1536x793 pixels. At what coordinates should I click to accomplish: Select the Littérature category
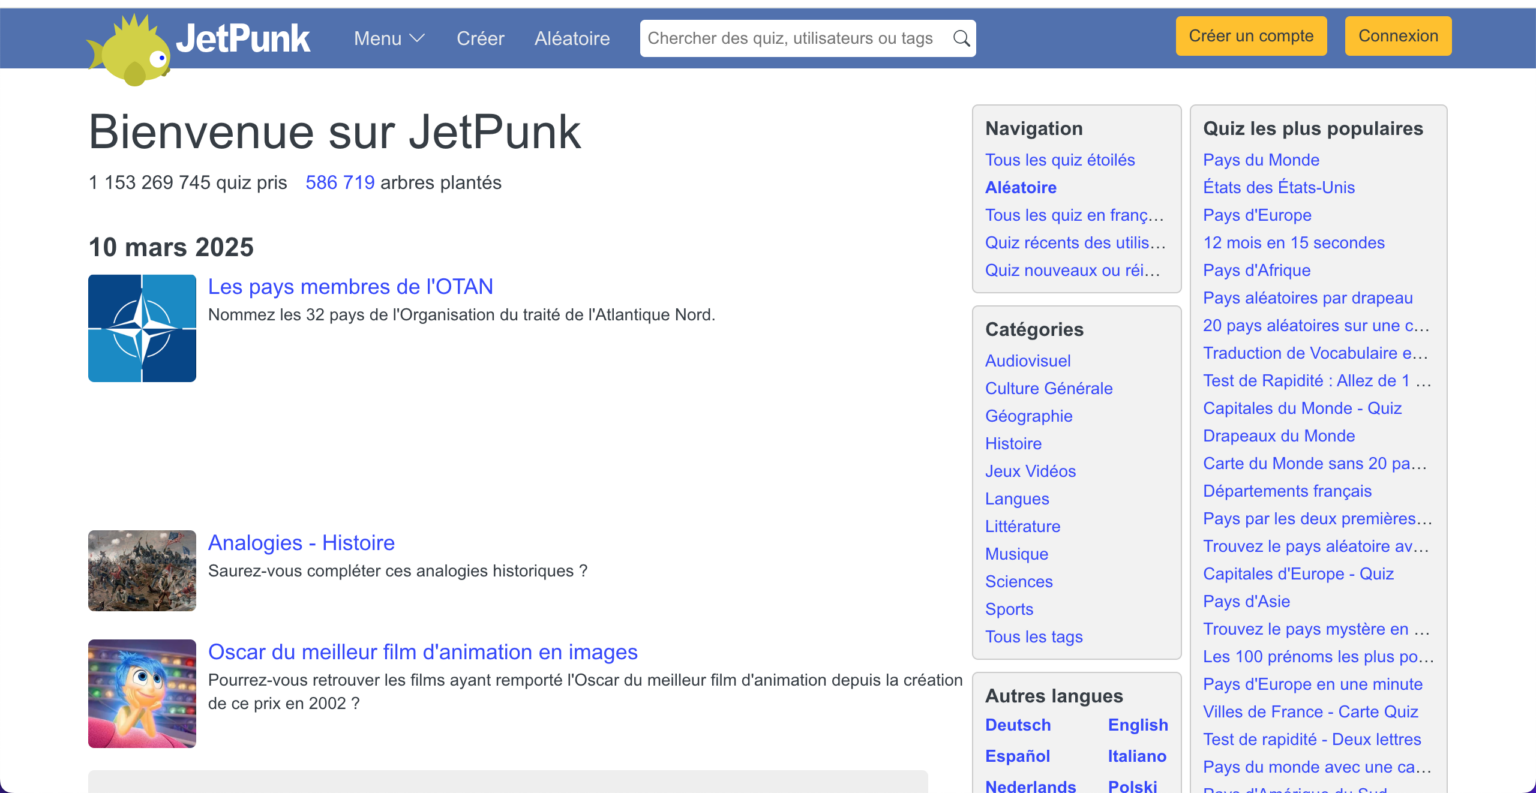[x=1023, y=526]
